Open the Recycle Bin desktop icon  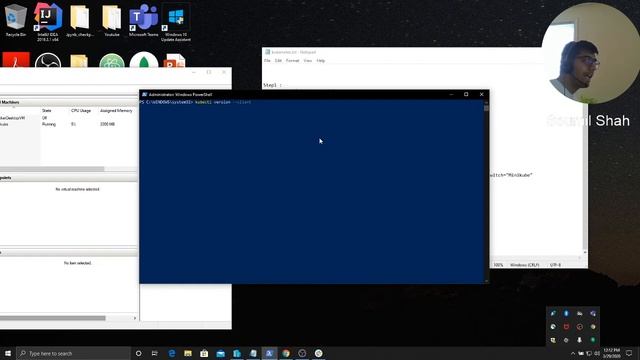pyautogui.click(x=16, y=20)
